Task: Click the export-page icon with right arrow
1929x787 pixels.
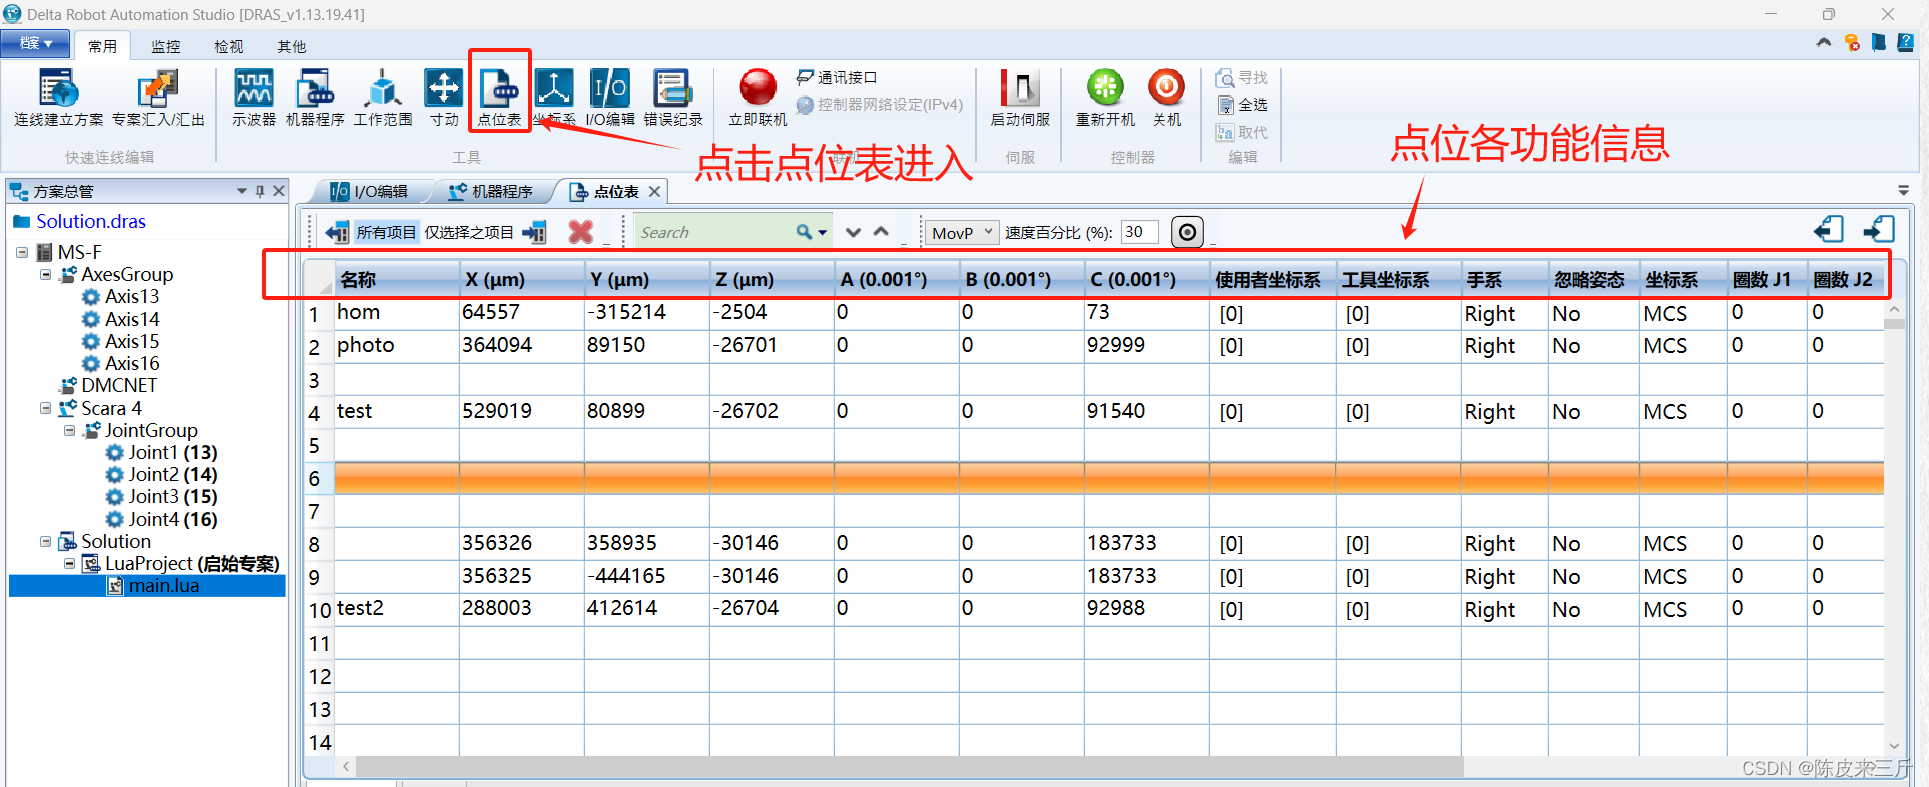Action: (1879, 230)
